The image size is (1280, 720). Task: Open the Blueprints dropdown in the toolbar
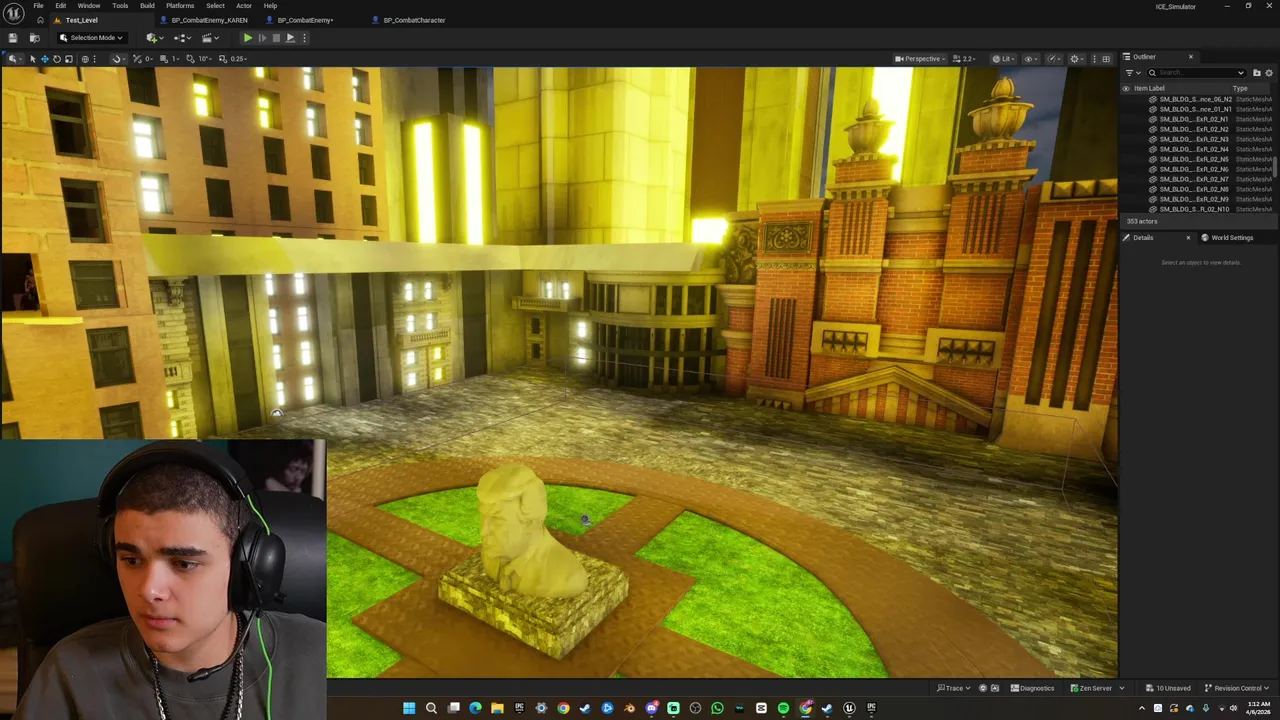pos(182,38)
